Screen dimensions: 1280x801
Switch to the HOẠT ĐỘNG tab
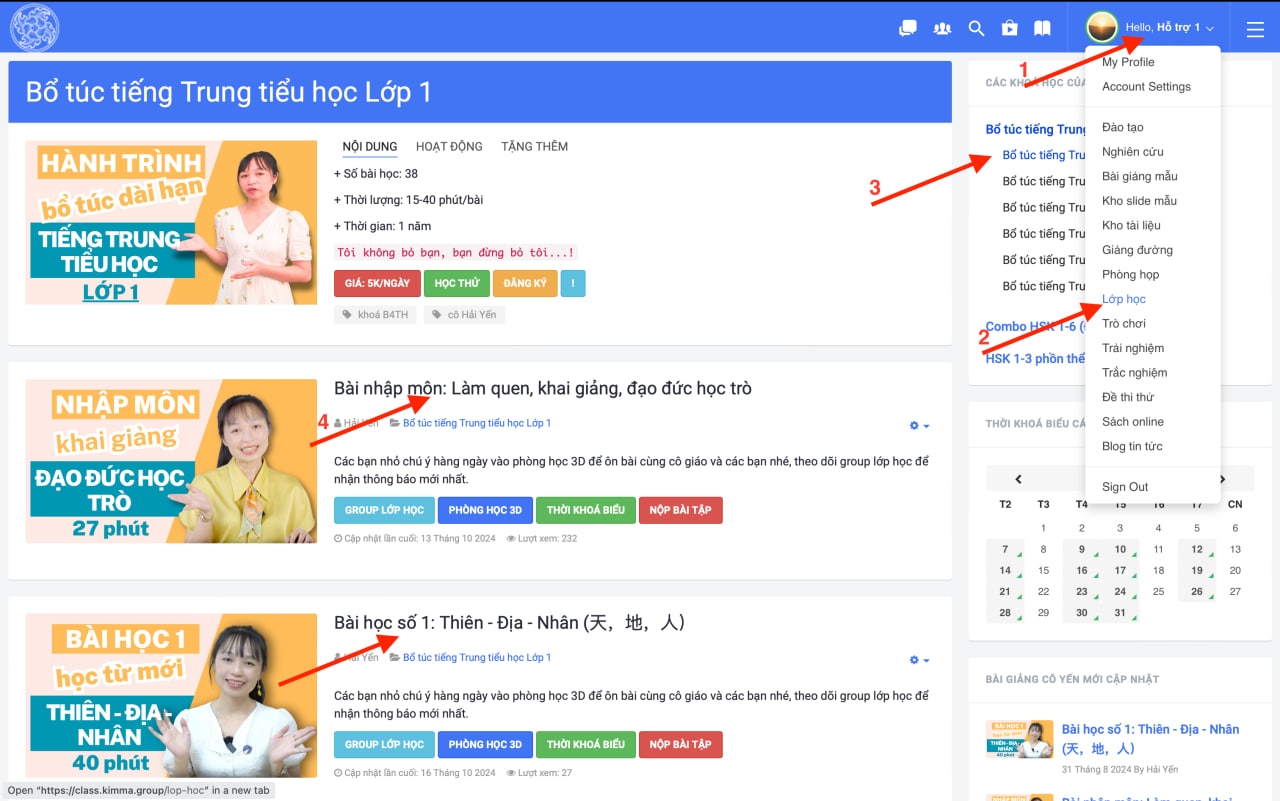pyautogui.click(x=449, y=146)
